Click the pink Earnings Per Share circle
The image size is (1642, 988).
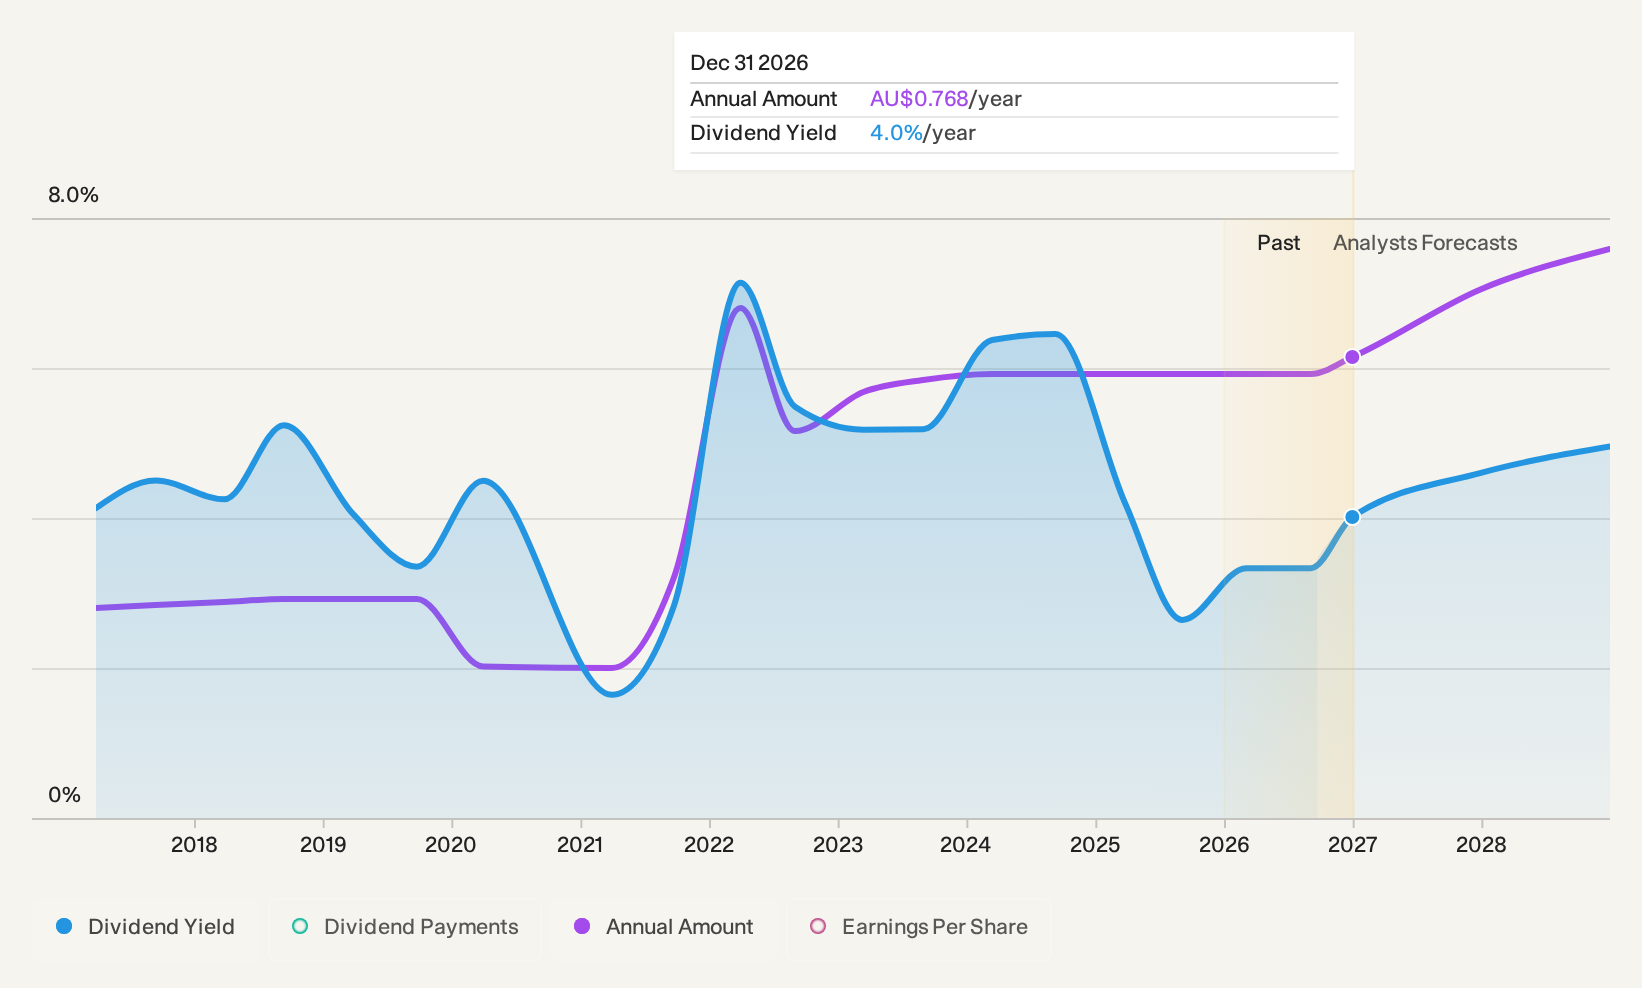[818, 927]
